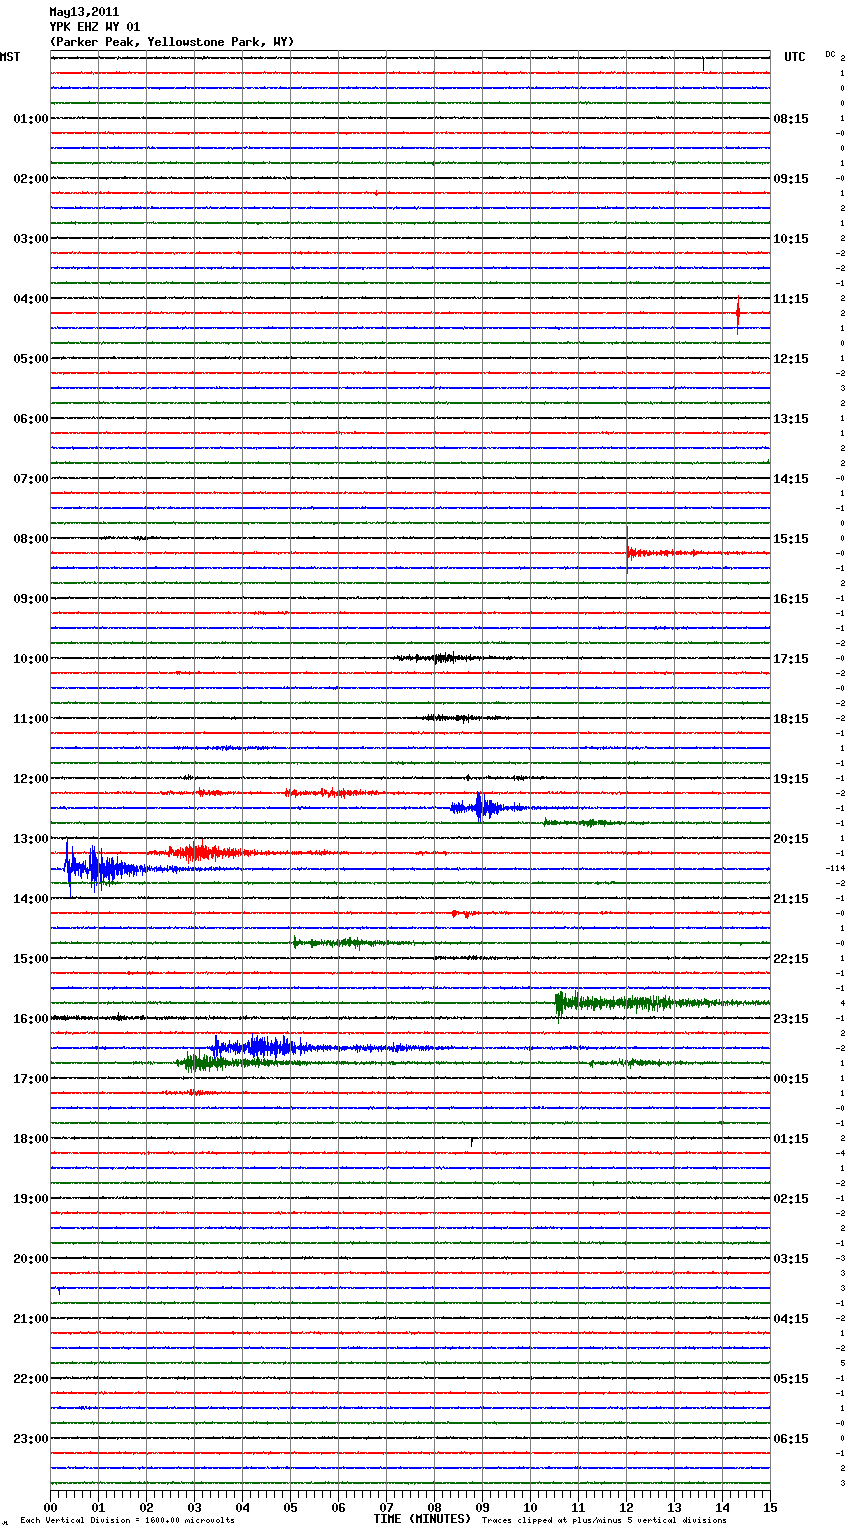Screen dimensions: 850x1534
Task: Click the 00 minute axis tick label
Action: tap(50, 1507)
